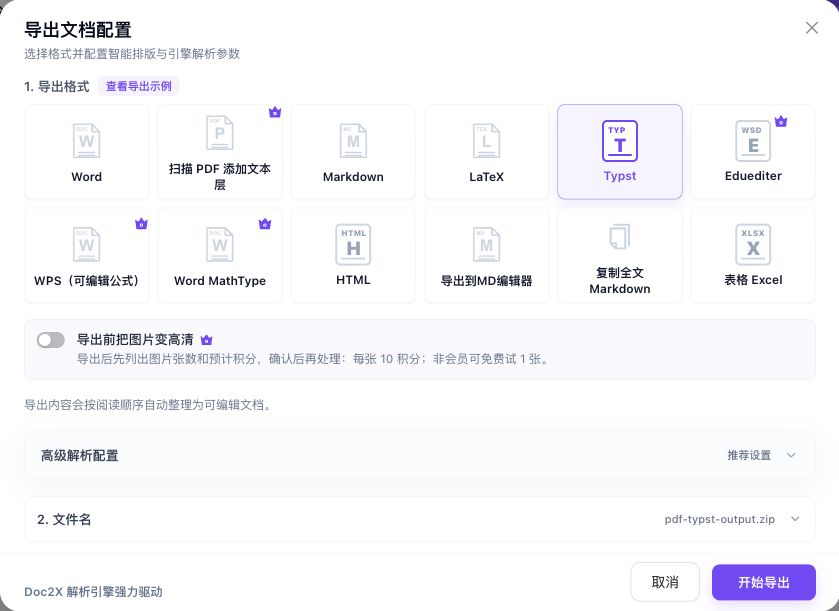The image size is (839, 611).
Task: Click the LaTeX label text
Action: [486, 177]
